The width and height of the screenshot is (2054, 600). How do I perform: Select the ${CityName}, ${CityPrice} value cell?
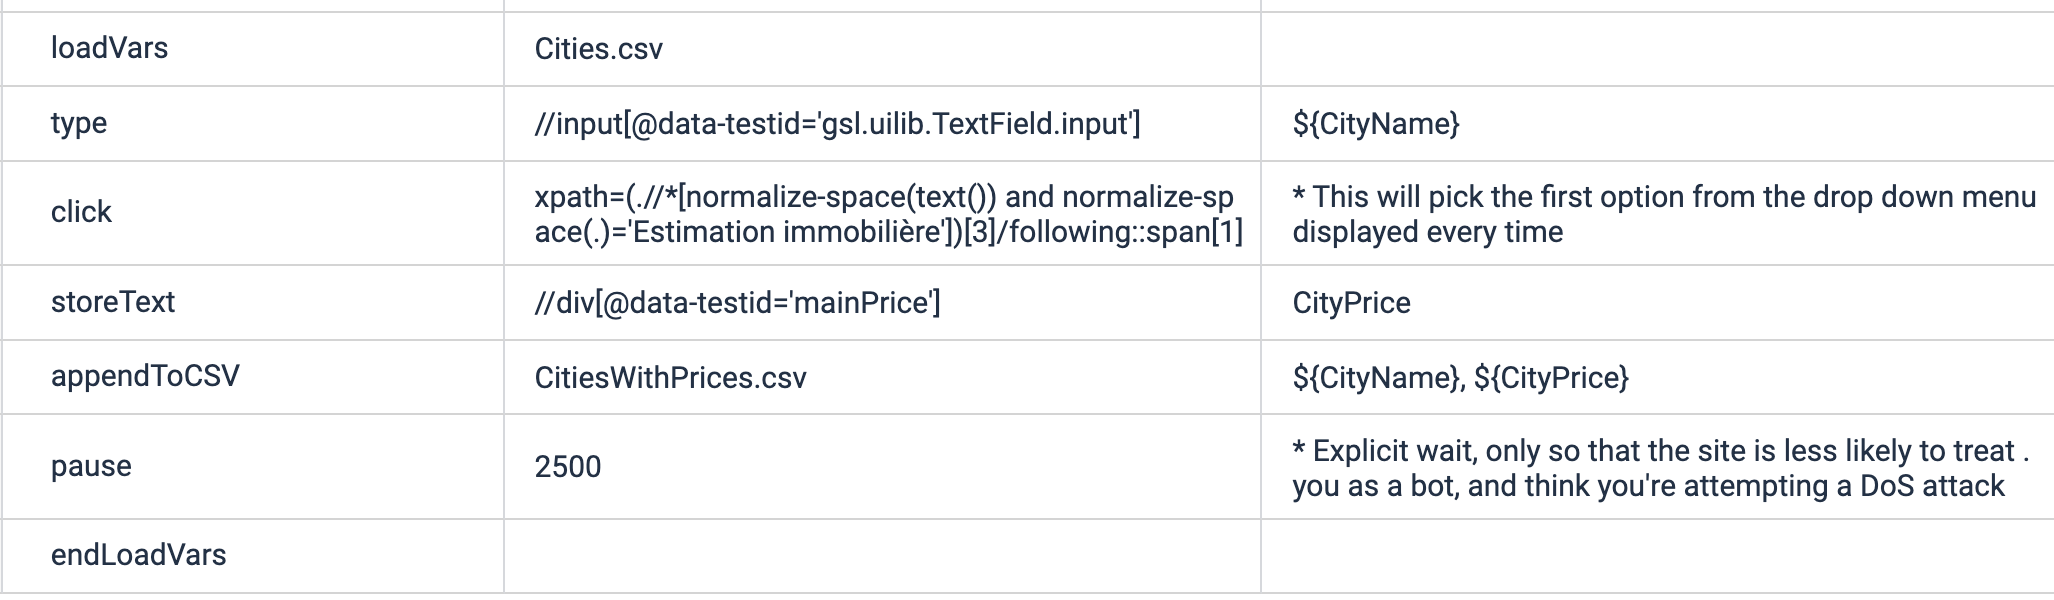(1460, 378)
